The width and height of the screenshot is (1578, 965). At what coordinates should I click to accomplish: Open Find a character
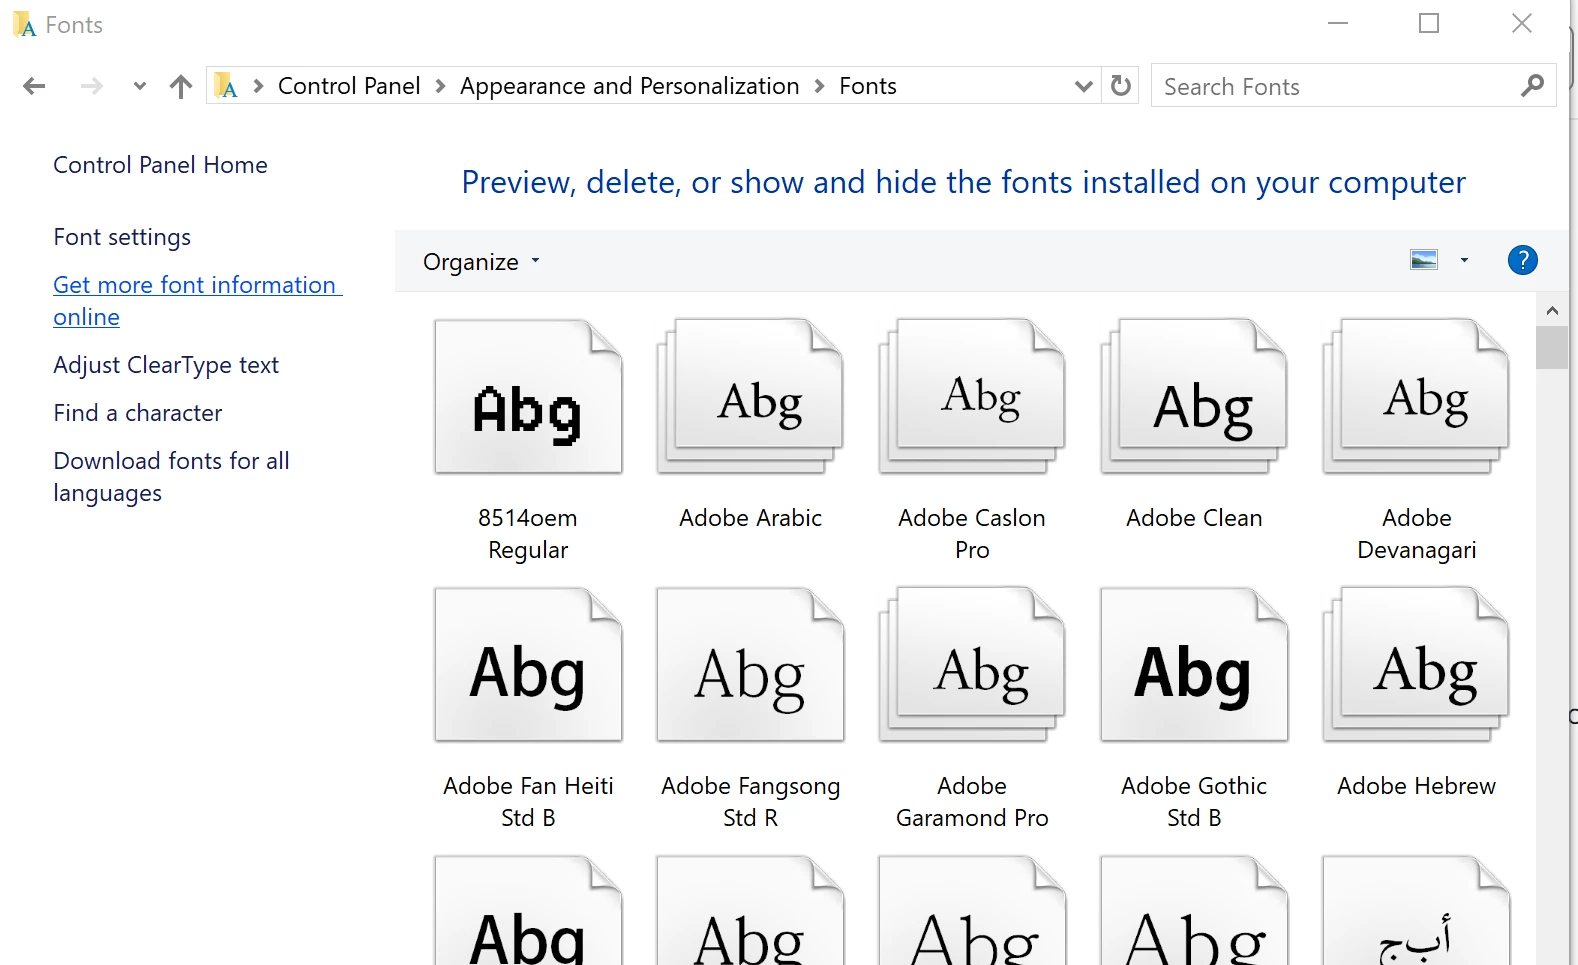[138, 413]
